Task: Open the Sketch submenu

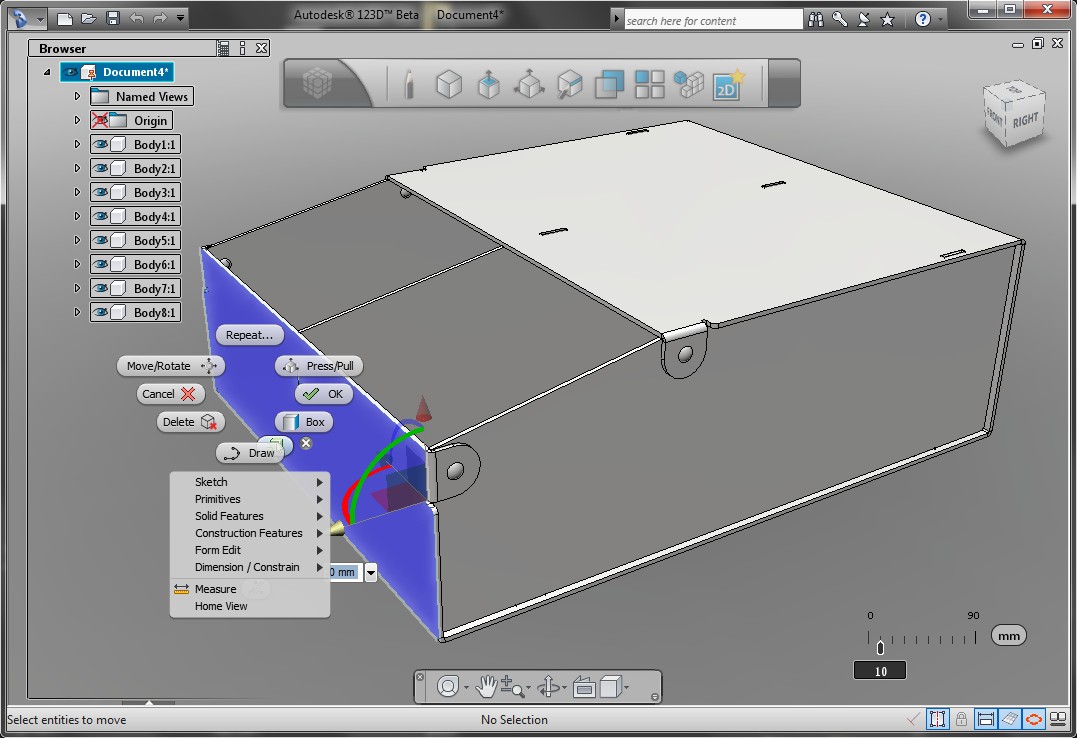Action: tap(250, 482)
